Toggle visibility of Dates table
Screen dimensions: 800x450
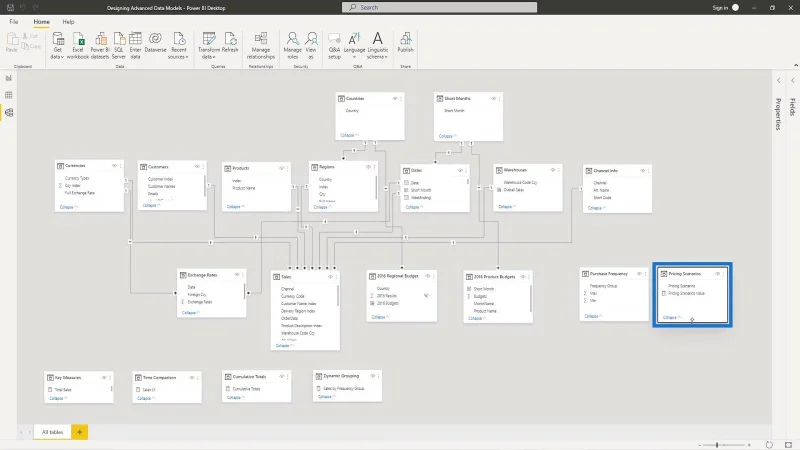[x=460, y=170]
